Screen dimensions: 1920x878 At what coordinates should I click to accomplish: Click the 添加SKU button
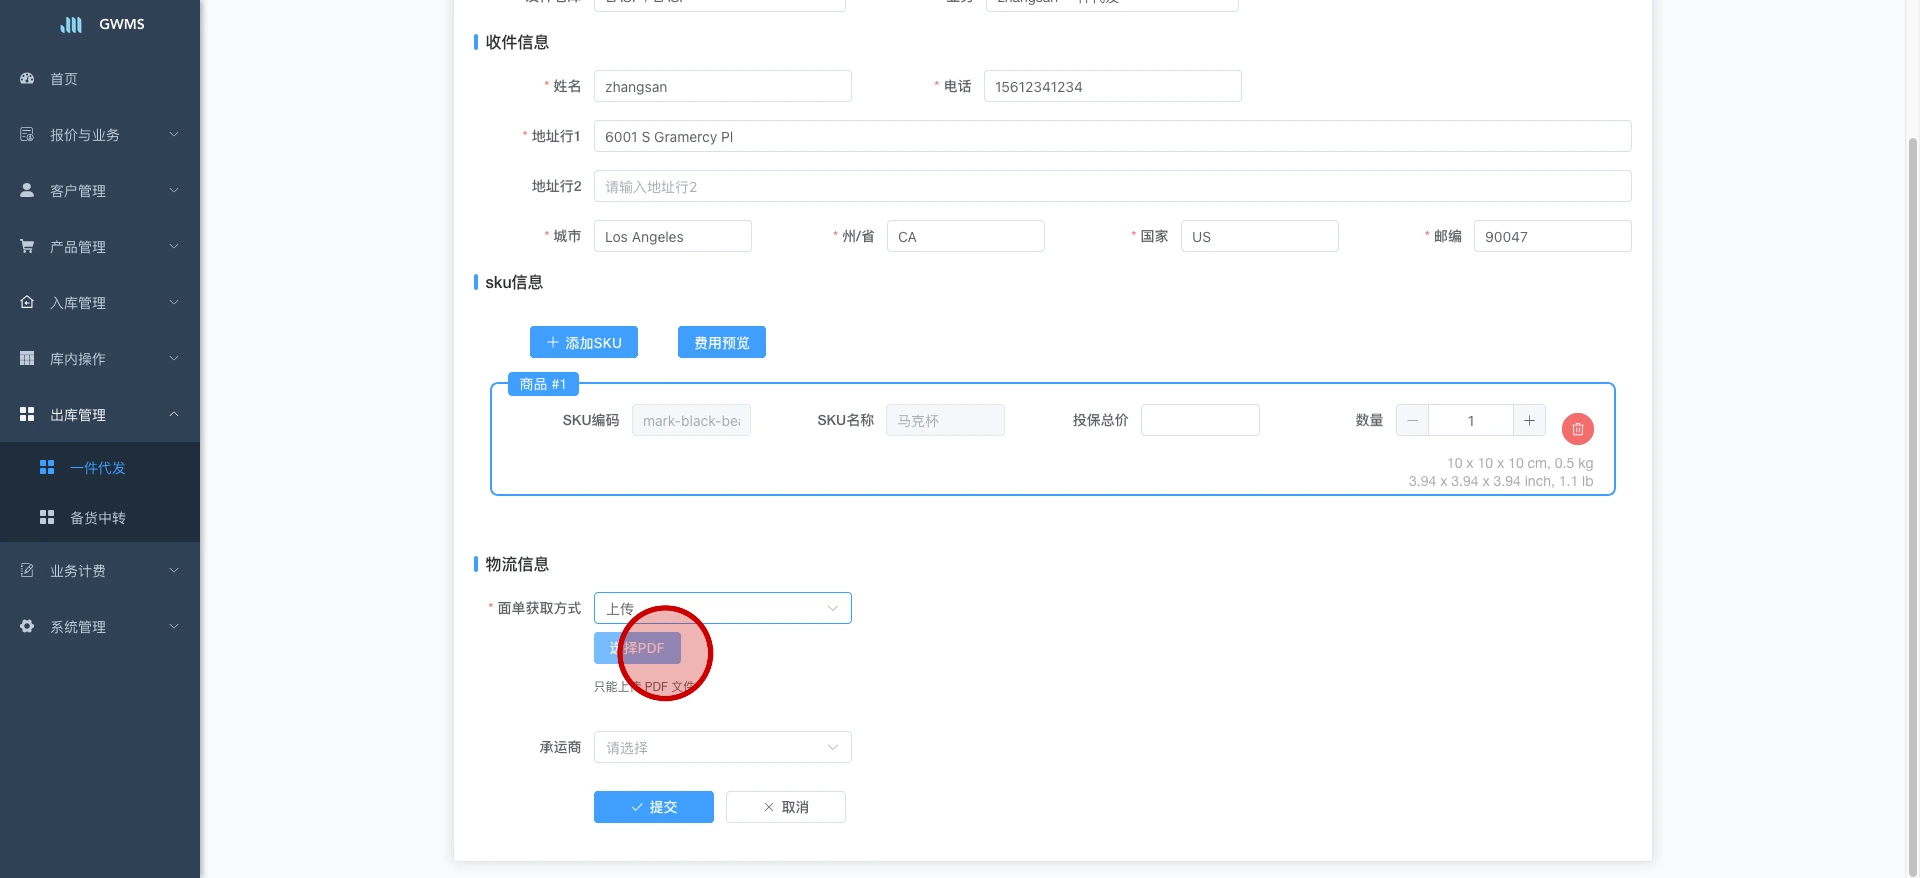(584, 342)
